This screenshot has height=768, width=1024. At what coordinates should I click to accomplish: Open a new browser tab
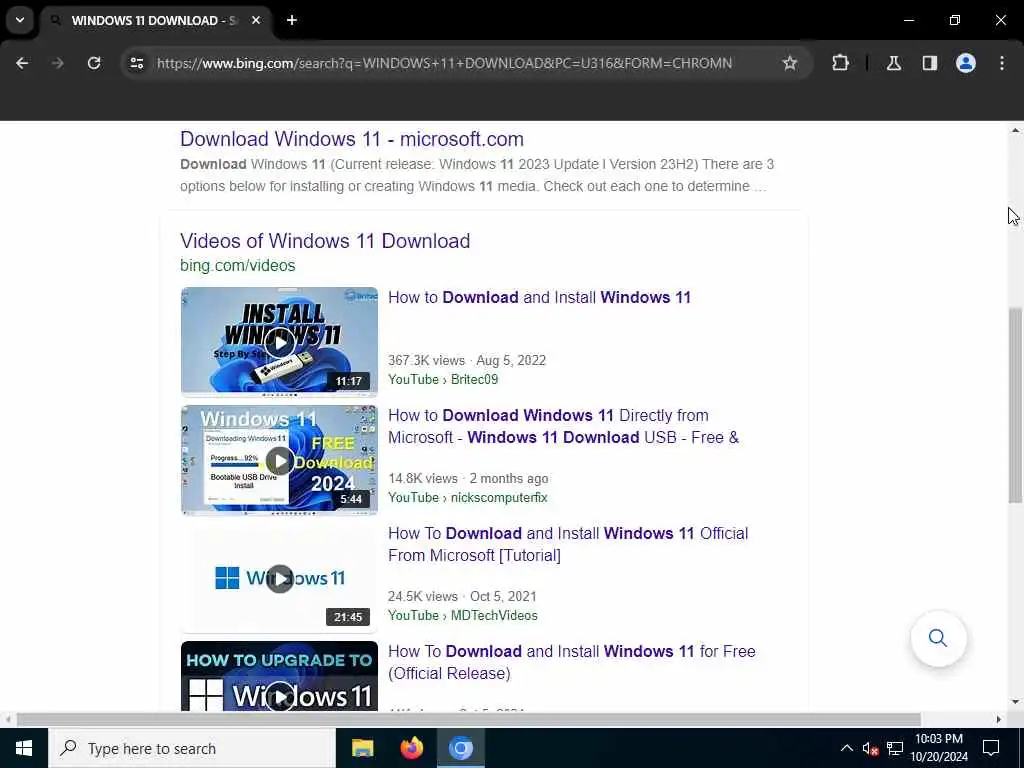click(x=292, y=20)
